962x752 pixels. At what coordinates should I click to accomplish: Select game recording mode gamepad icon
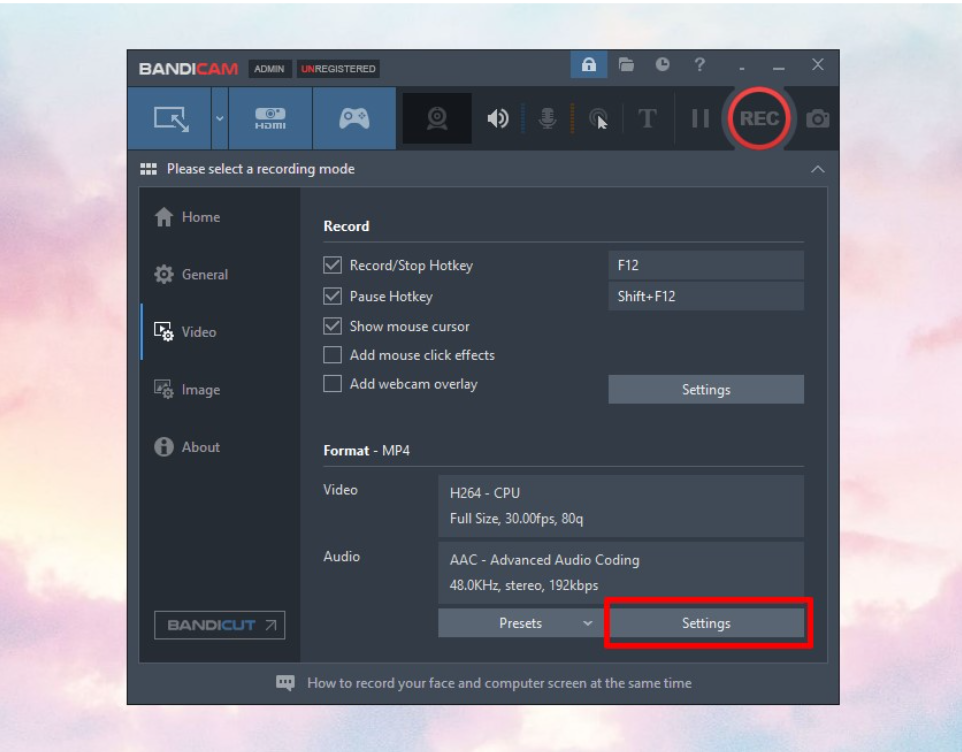pos(355,119)
